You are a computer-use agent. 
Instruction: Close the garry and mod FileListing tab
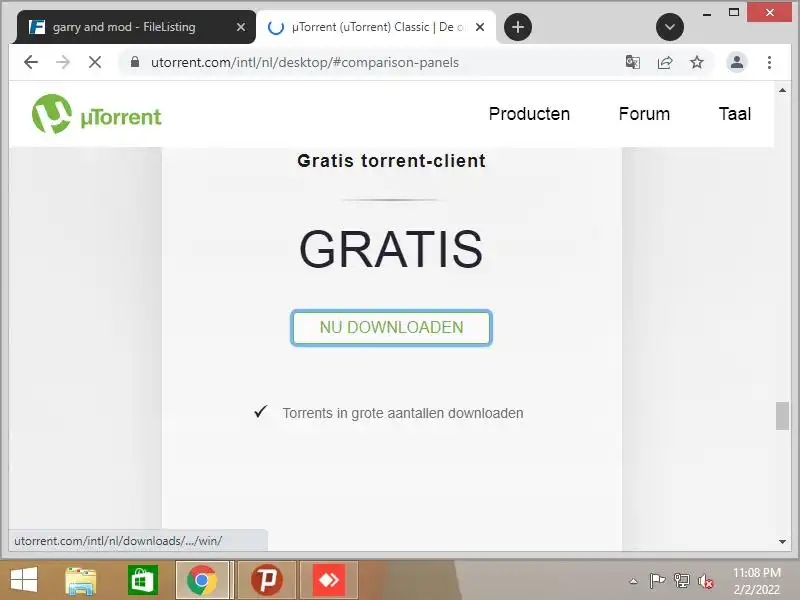pos(241,27)
